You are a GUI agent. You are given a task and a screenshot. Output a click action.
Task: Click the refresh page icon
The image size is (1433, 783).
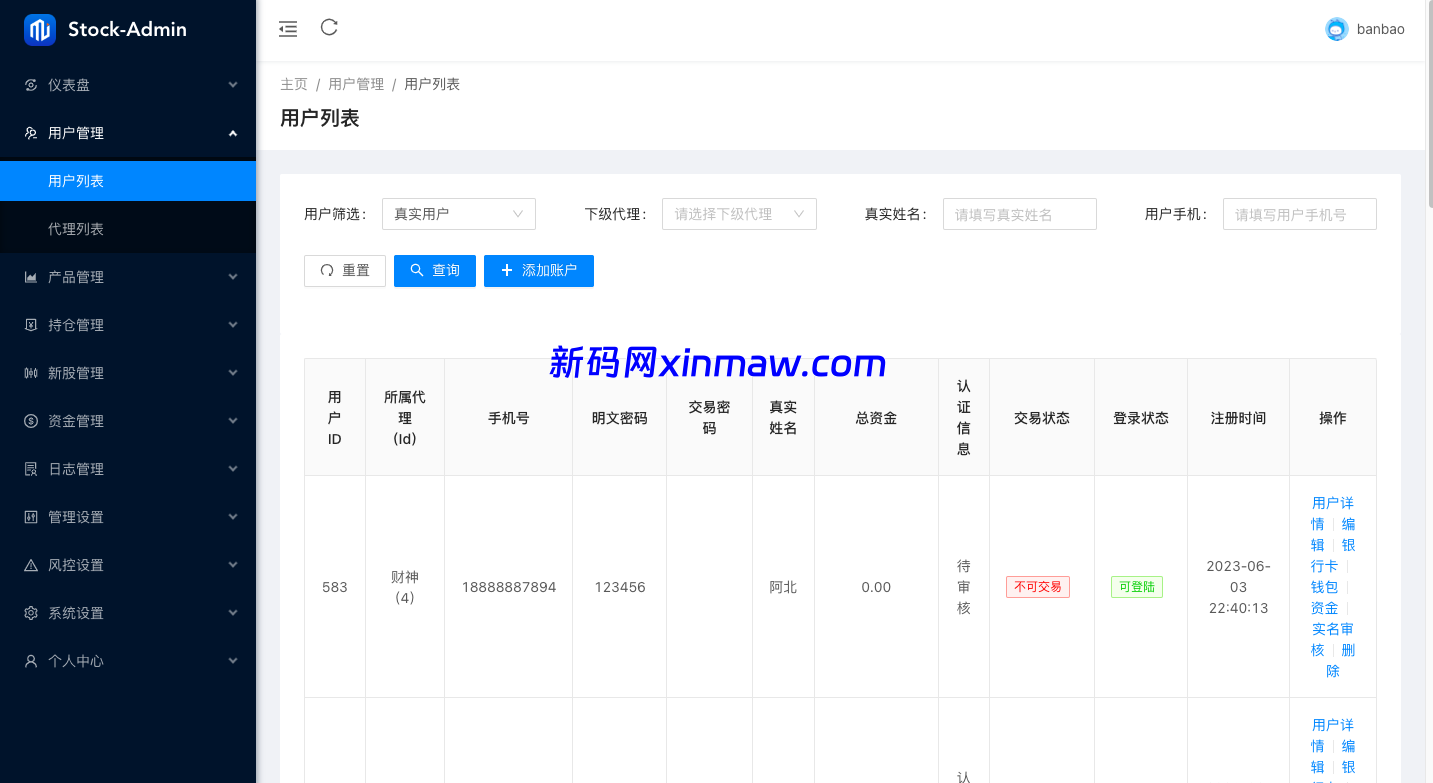coord(329,28)
